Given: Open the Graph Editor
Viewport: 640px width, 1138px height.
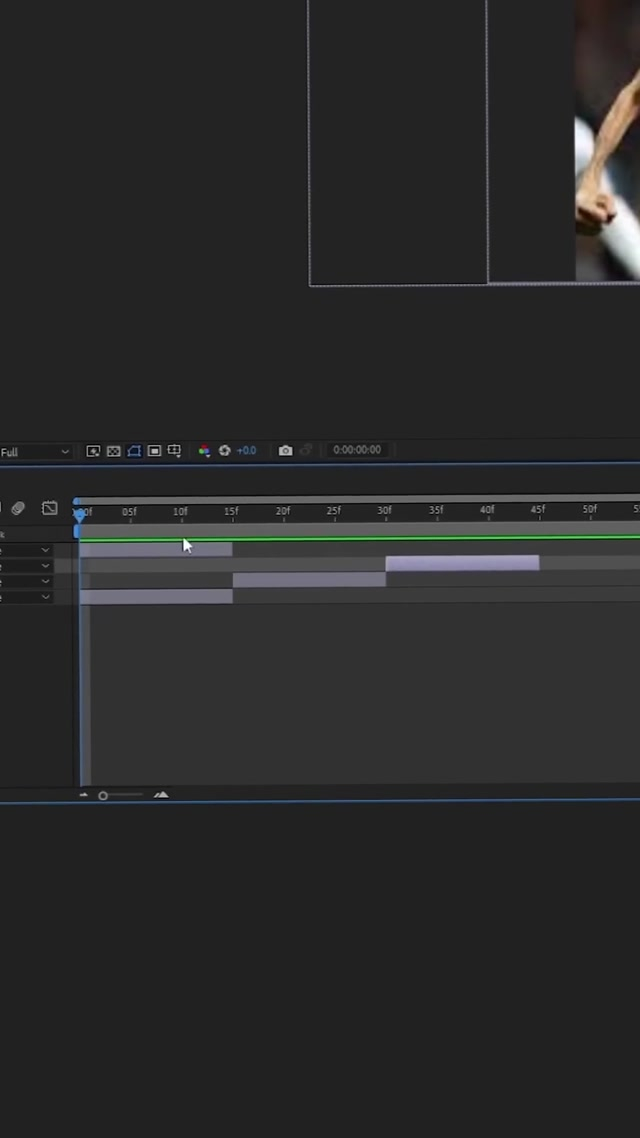Looking at the screenshot, I should pyautogui.click(x=49, y=509).
